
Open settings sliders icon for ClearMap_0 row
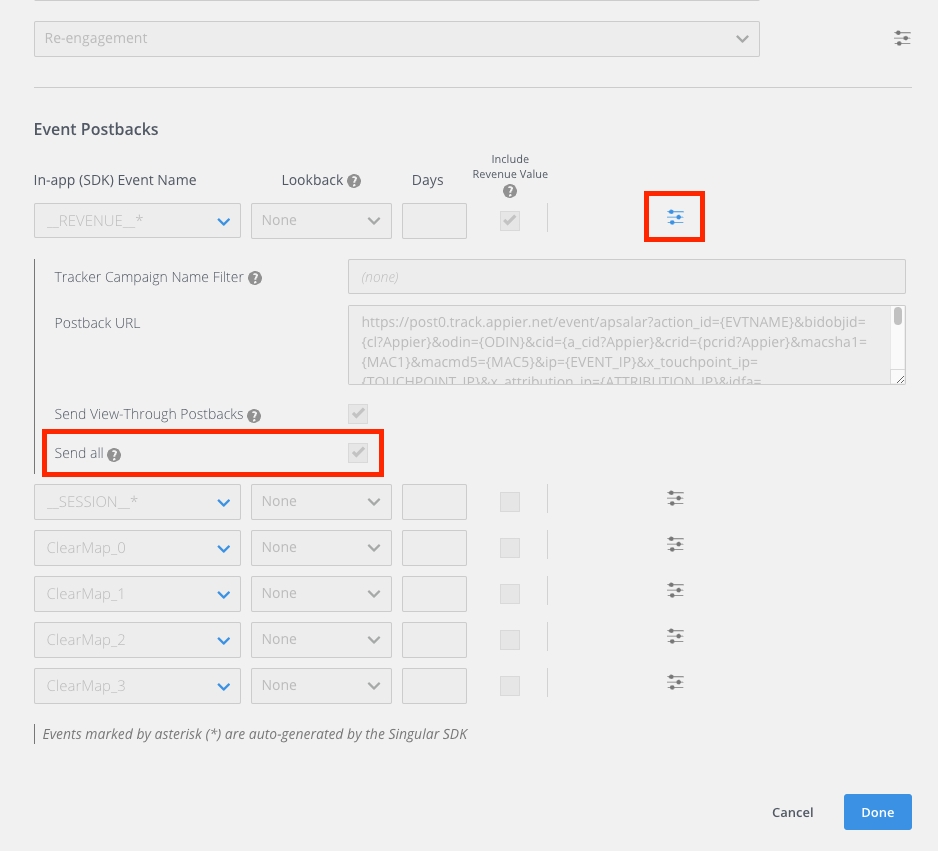pyautogui.click(x=676, y=544)
